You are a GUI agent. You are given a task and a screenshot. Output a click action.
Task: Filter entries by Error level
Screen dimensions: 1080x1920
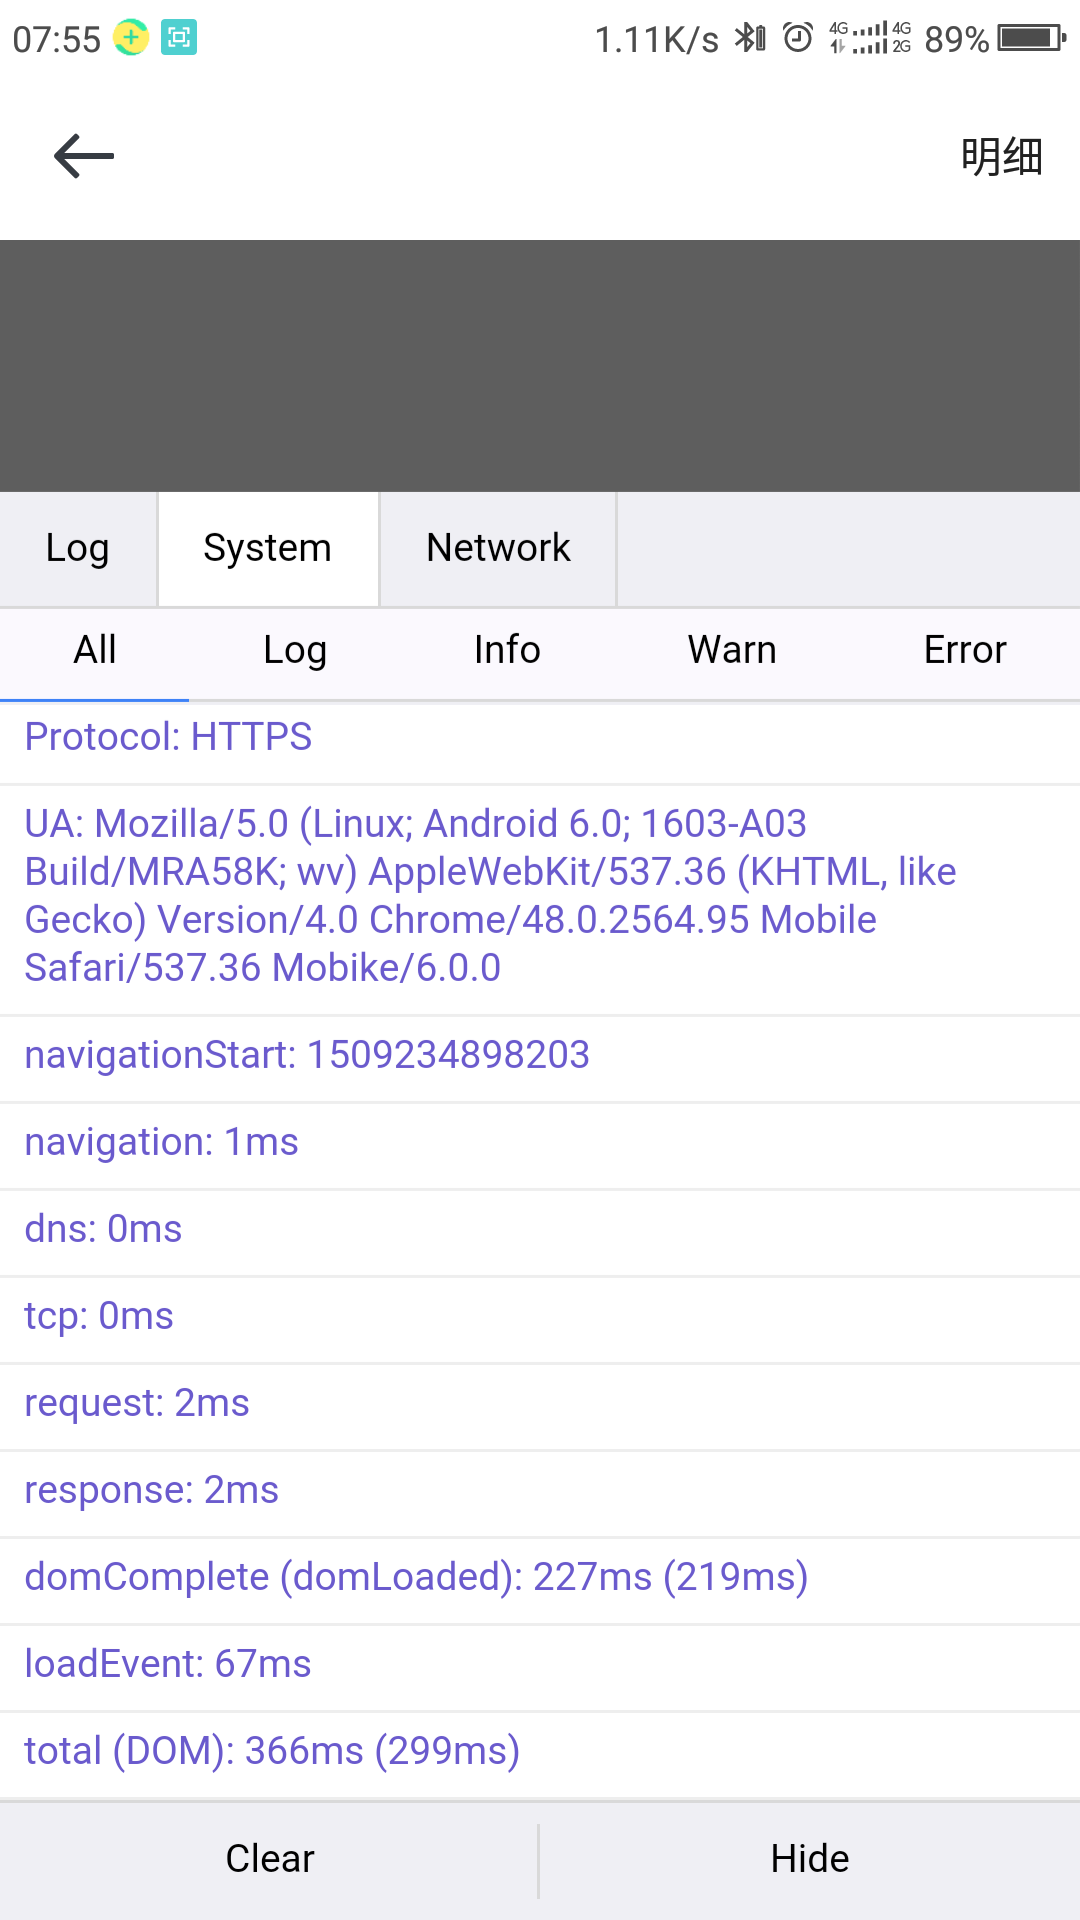[x=965, y=651]
